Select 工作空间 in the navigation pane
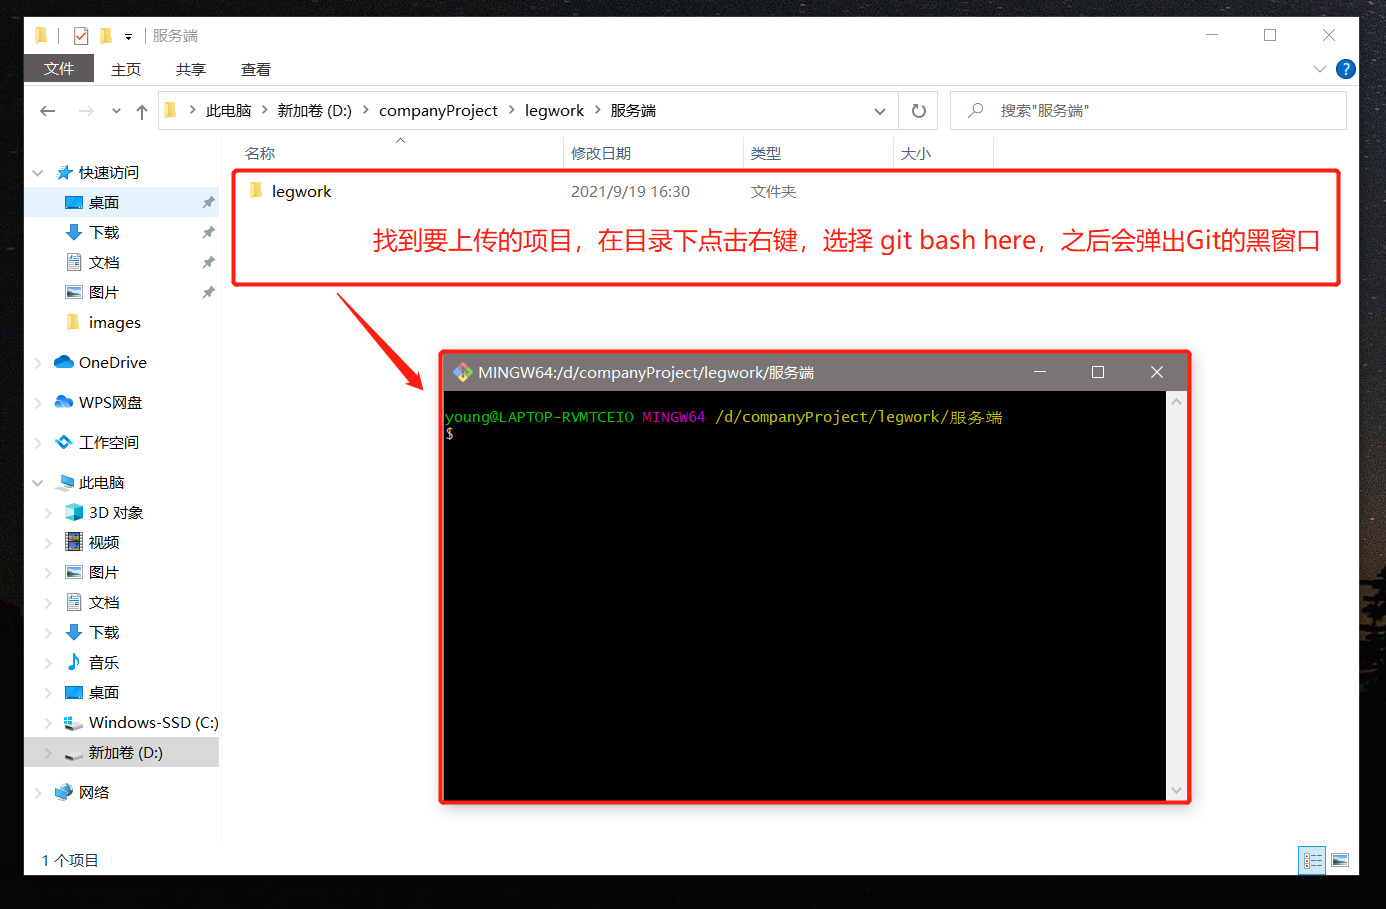The image size is (1386, 909). tap(109, 443)
